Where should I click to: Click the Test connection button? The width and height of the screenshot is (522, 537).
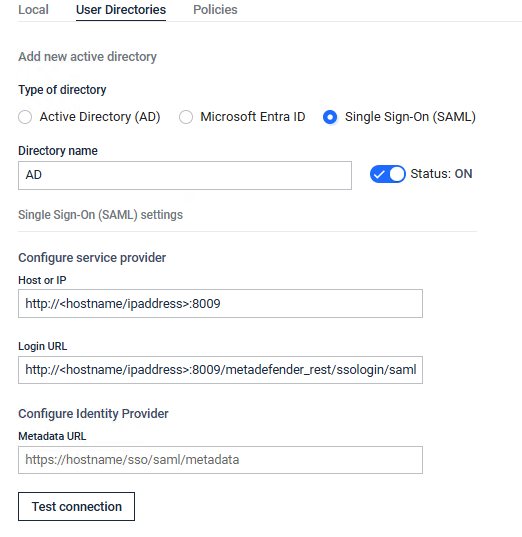tap(76, 507)
